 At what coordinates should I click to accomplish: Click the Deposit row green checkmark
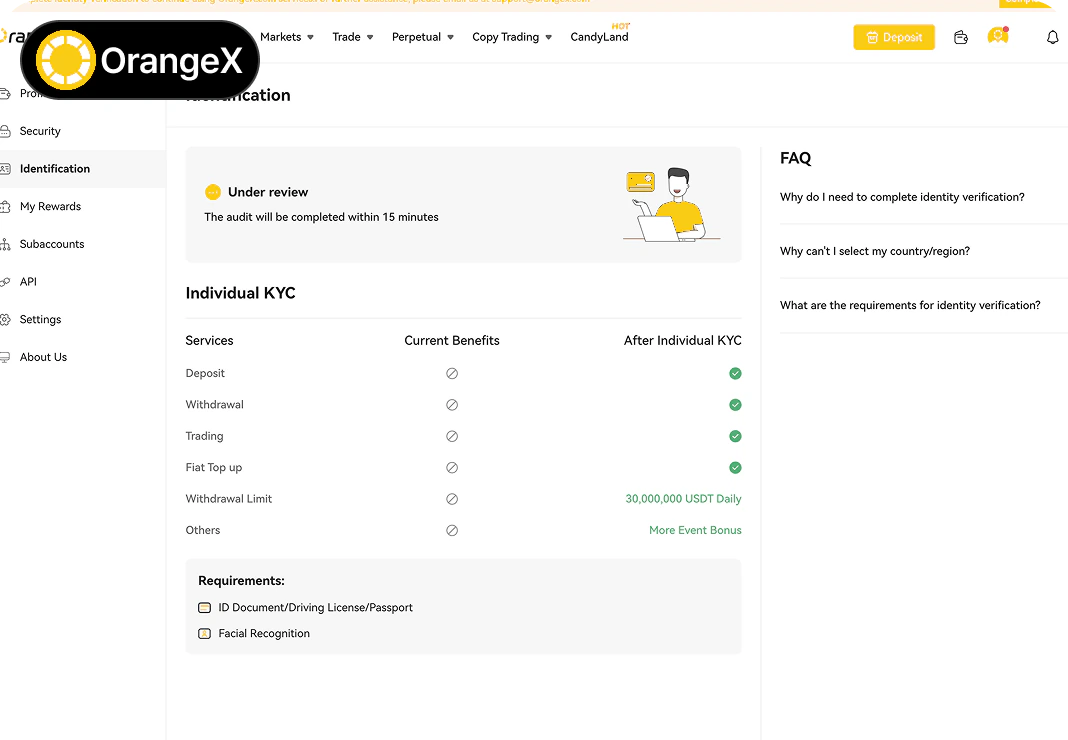pyautogui.click(x=735, y=373)
